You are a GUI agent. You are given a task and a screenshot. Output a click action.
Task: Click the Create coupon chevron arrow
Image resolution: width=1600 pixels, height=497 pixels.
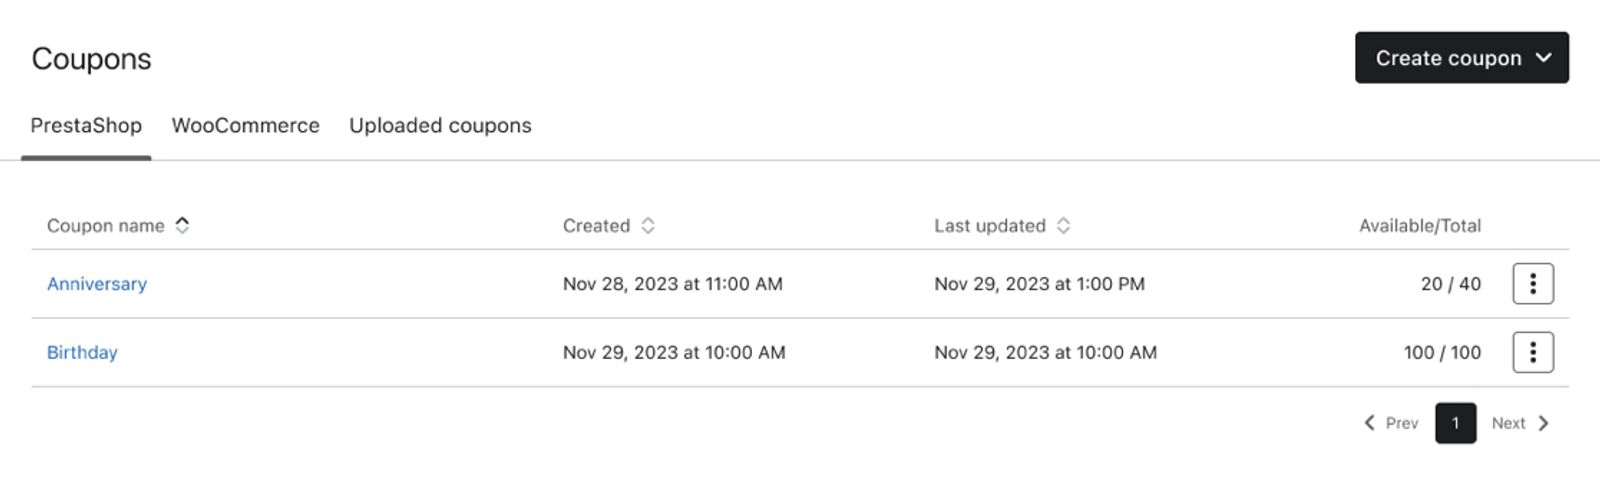pos(1544,58)
